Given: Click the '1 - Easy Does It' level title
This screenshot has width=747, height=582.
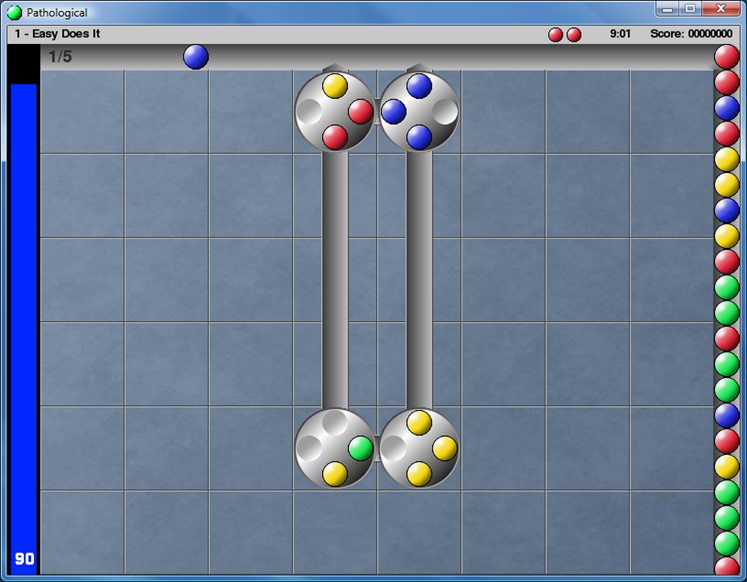Looking at the screenshot, I should (x=57, y=34).
